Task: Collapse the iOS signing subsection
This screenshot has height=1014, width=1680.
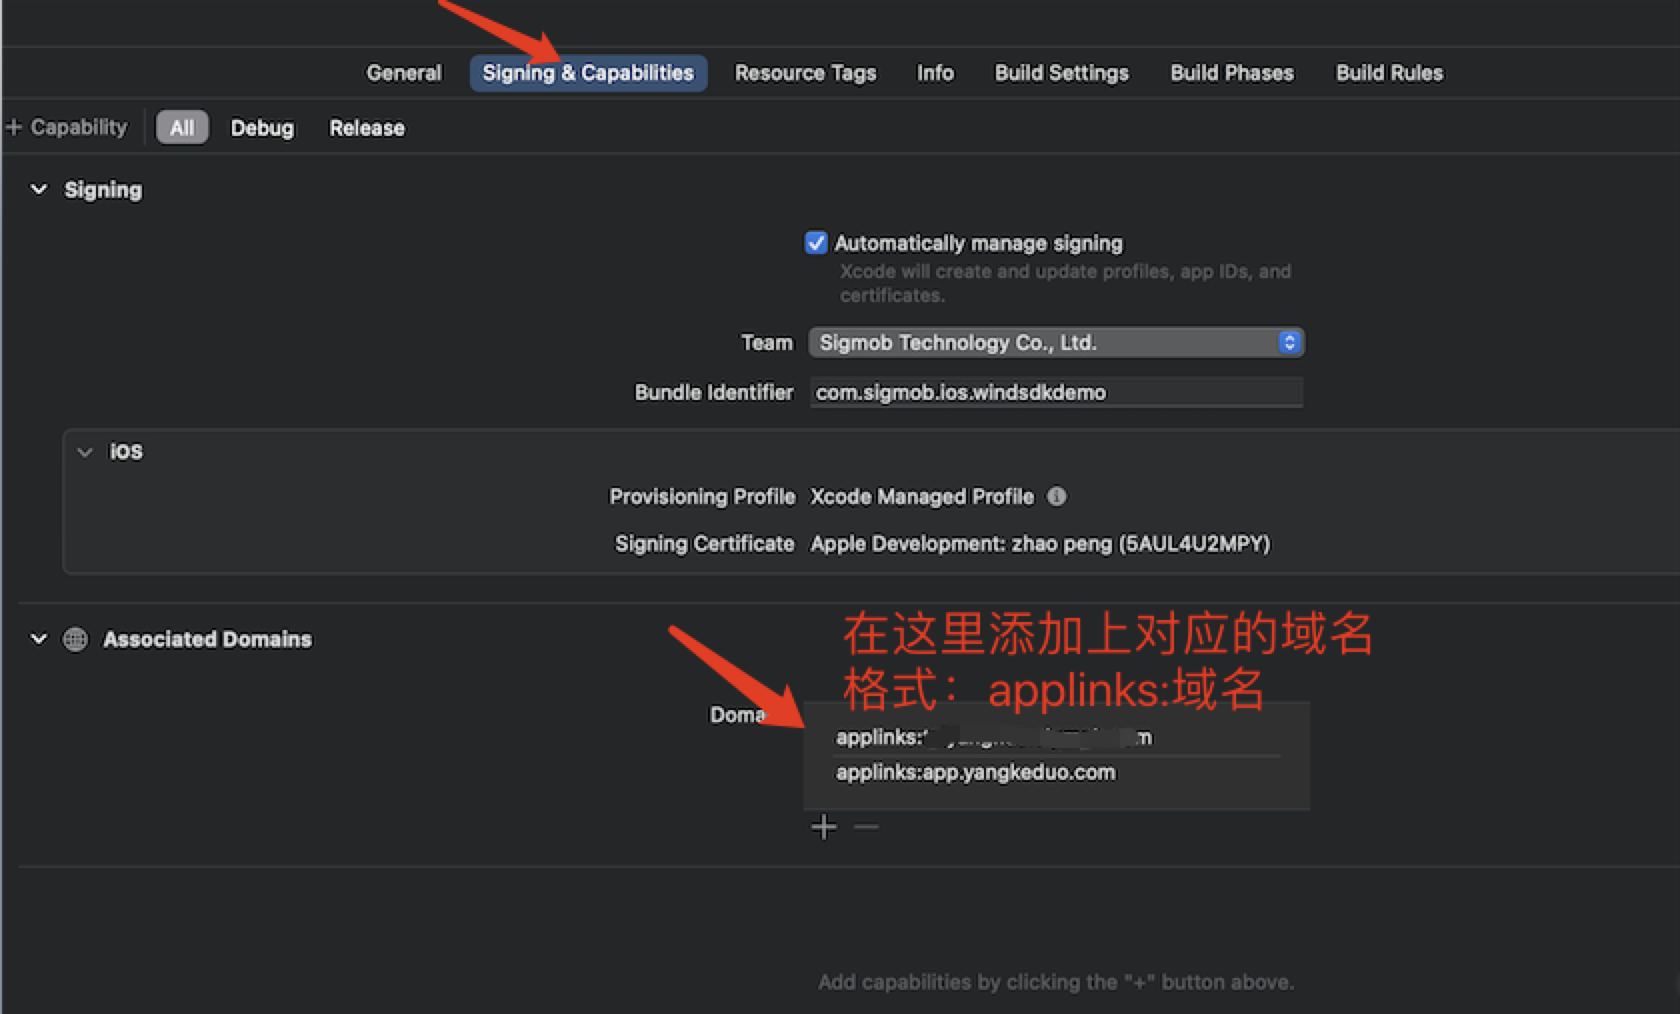Action: coord(85,452)
